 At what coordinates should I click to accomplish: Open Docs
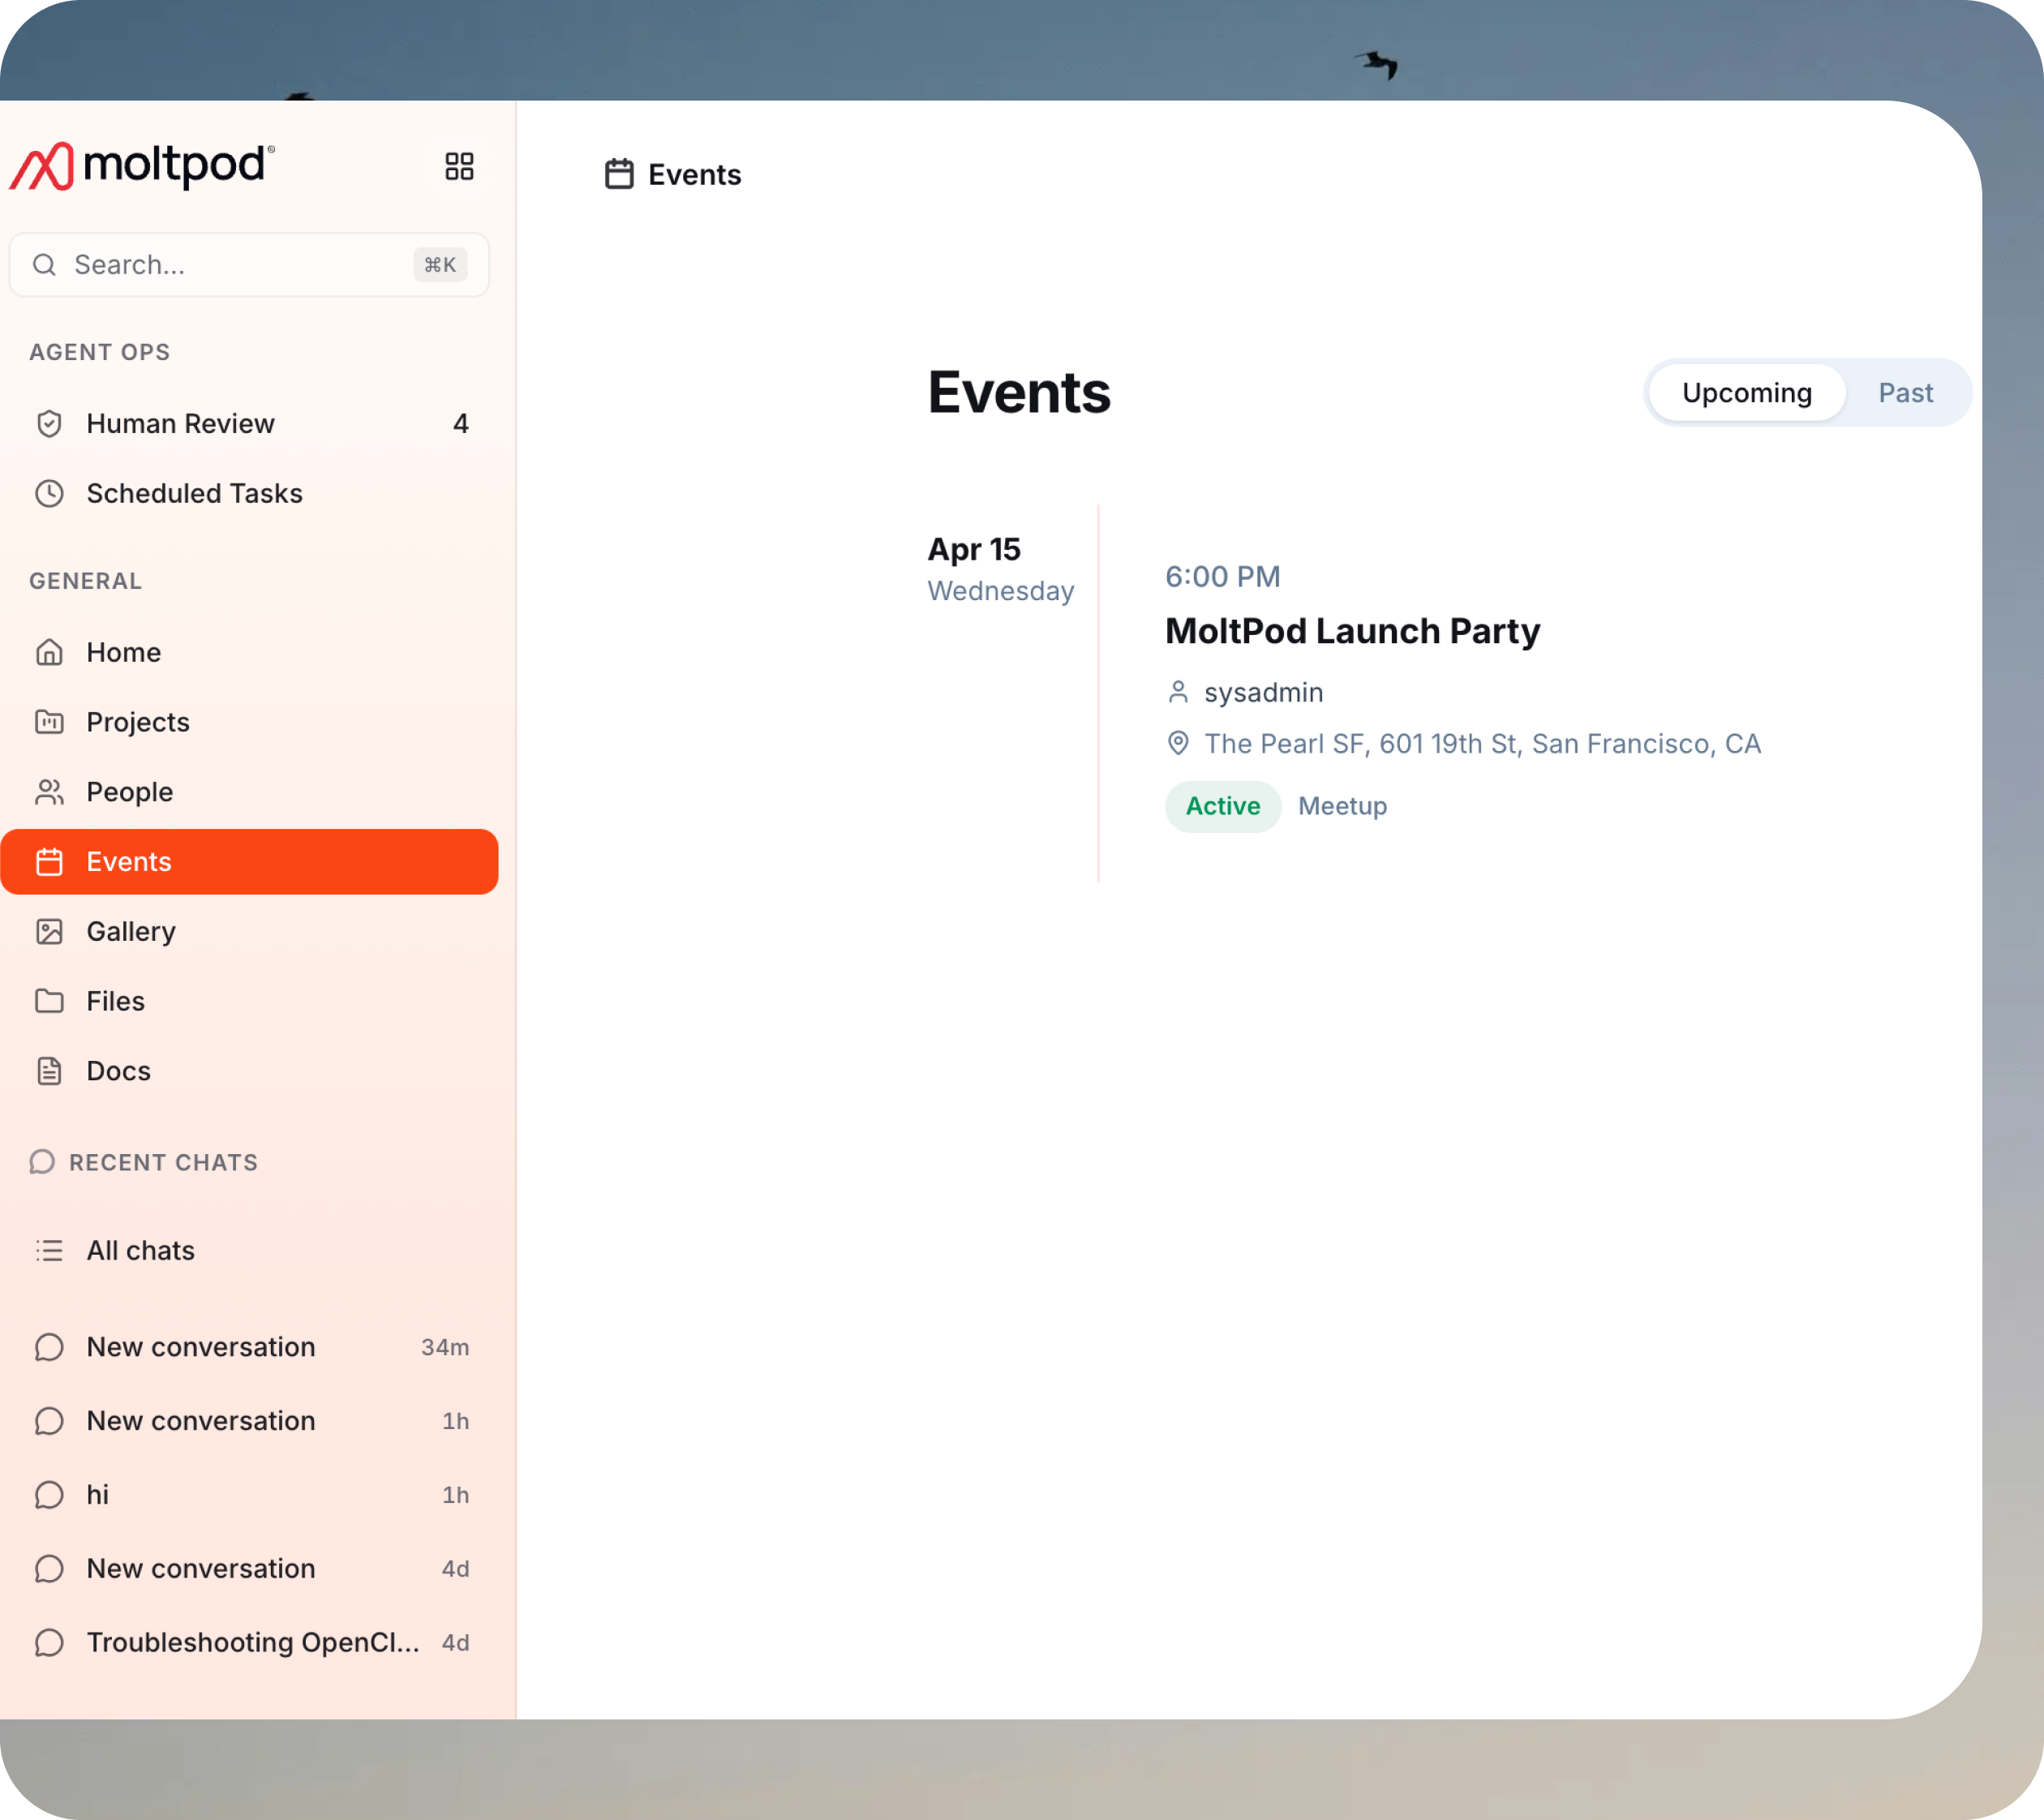249,1072
